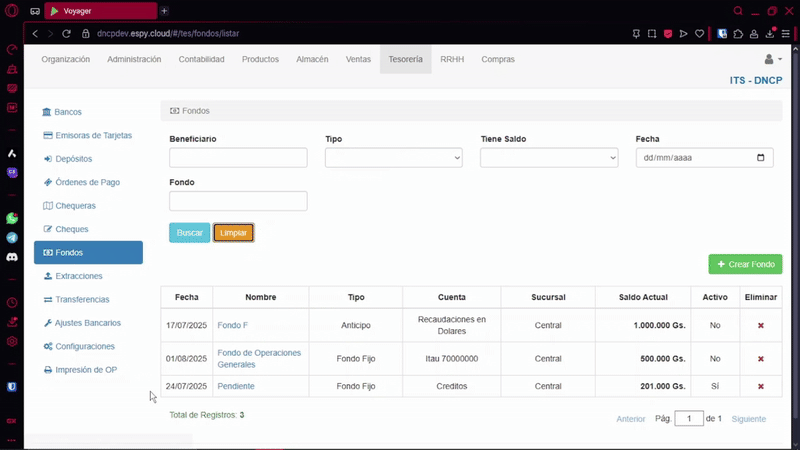
Task: Select Impresión de OP option
Action: [x=86, y=370]
